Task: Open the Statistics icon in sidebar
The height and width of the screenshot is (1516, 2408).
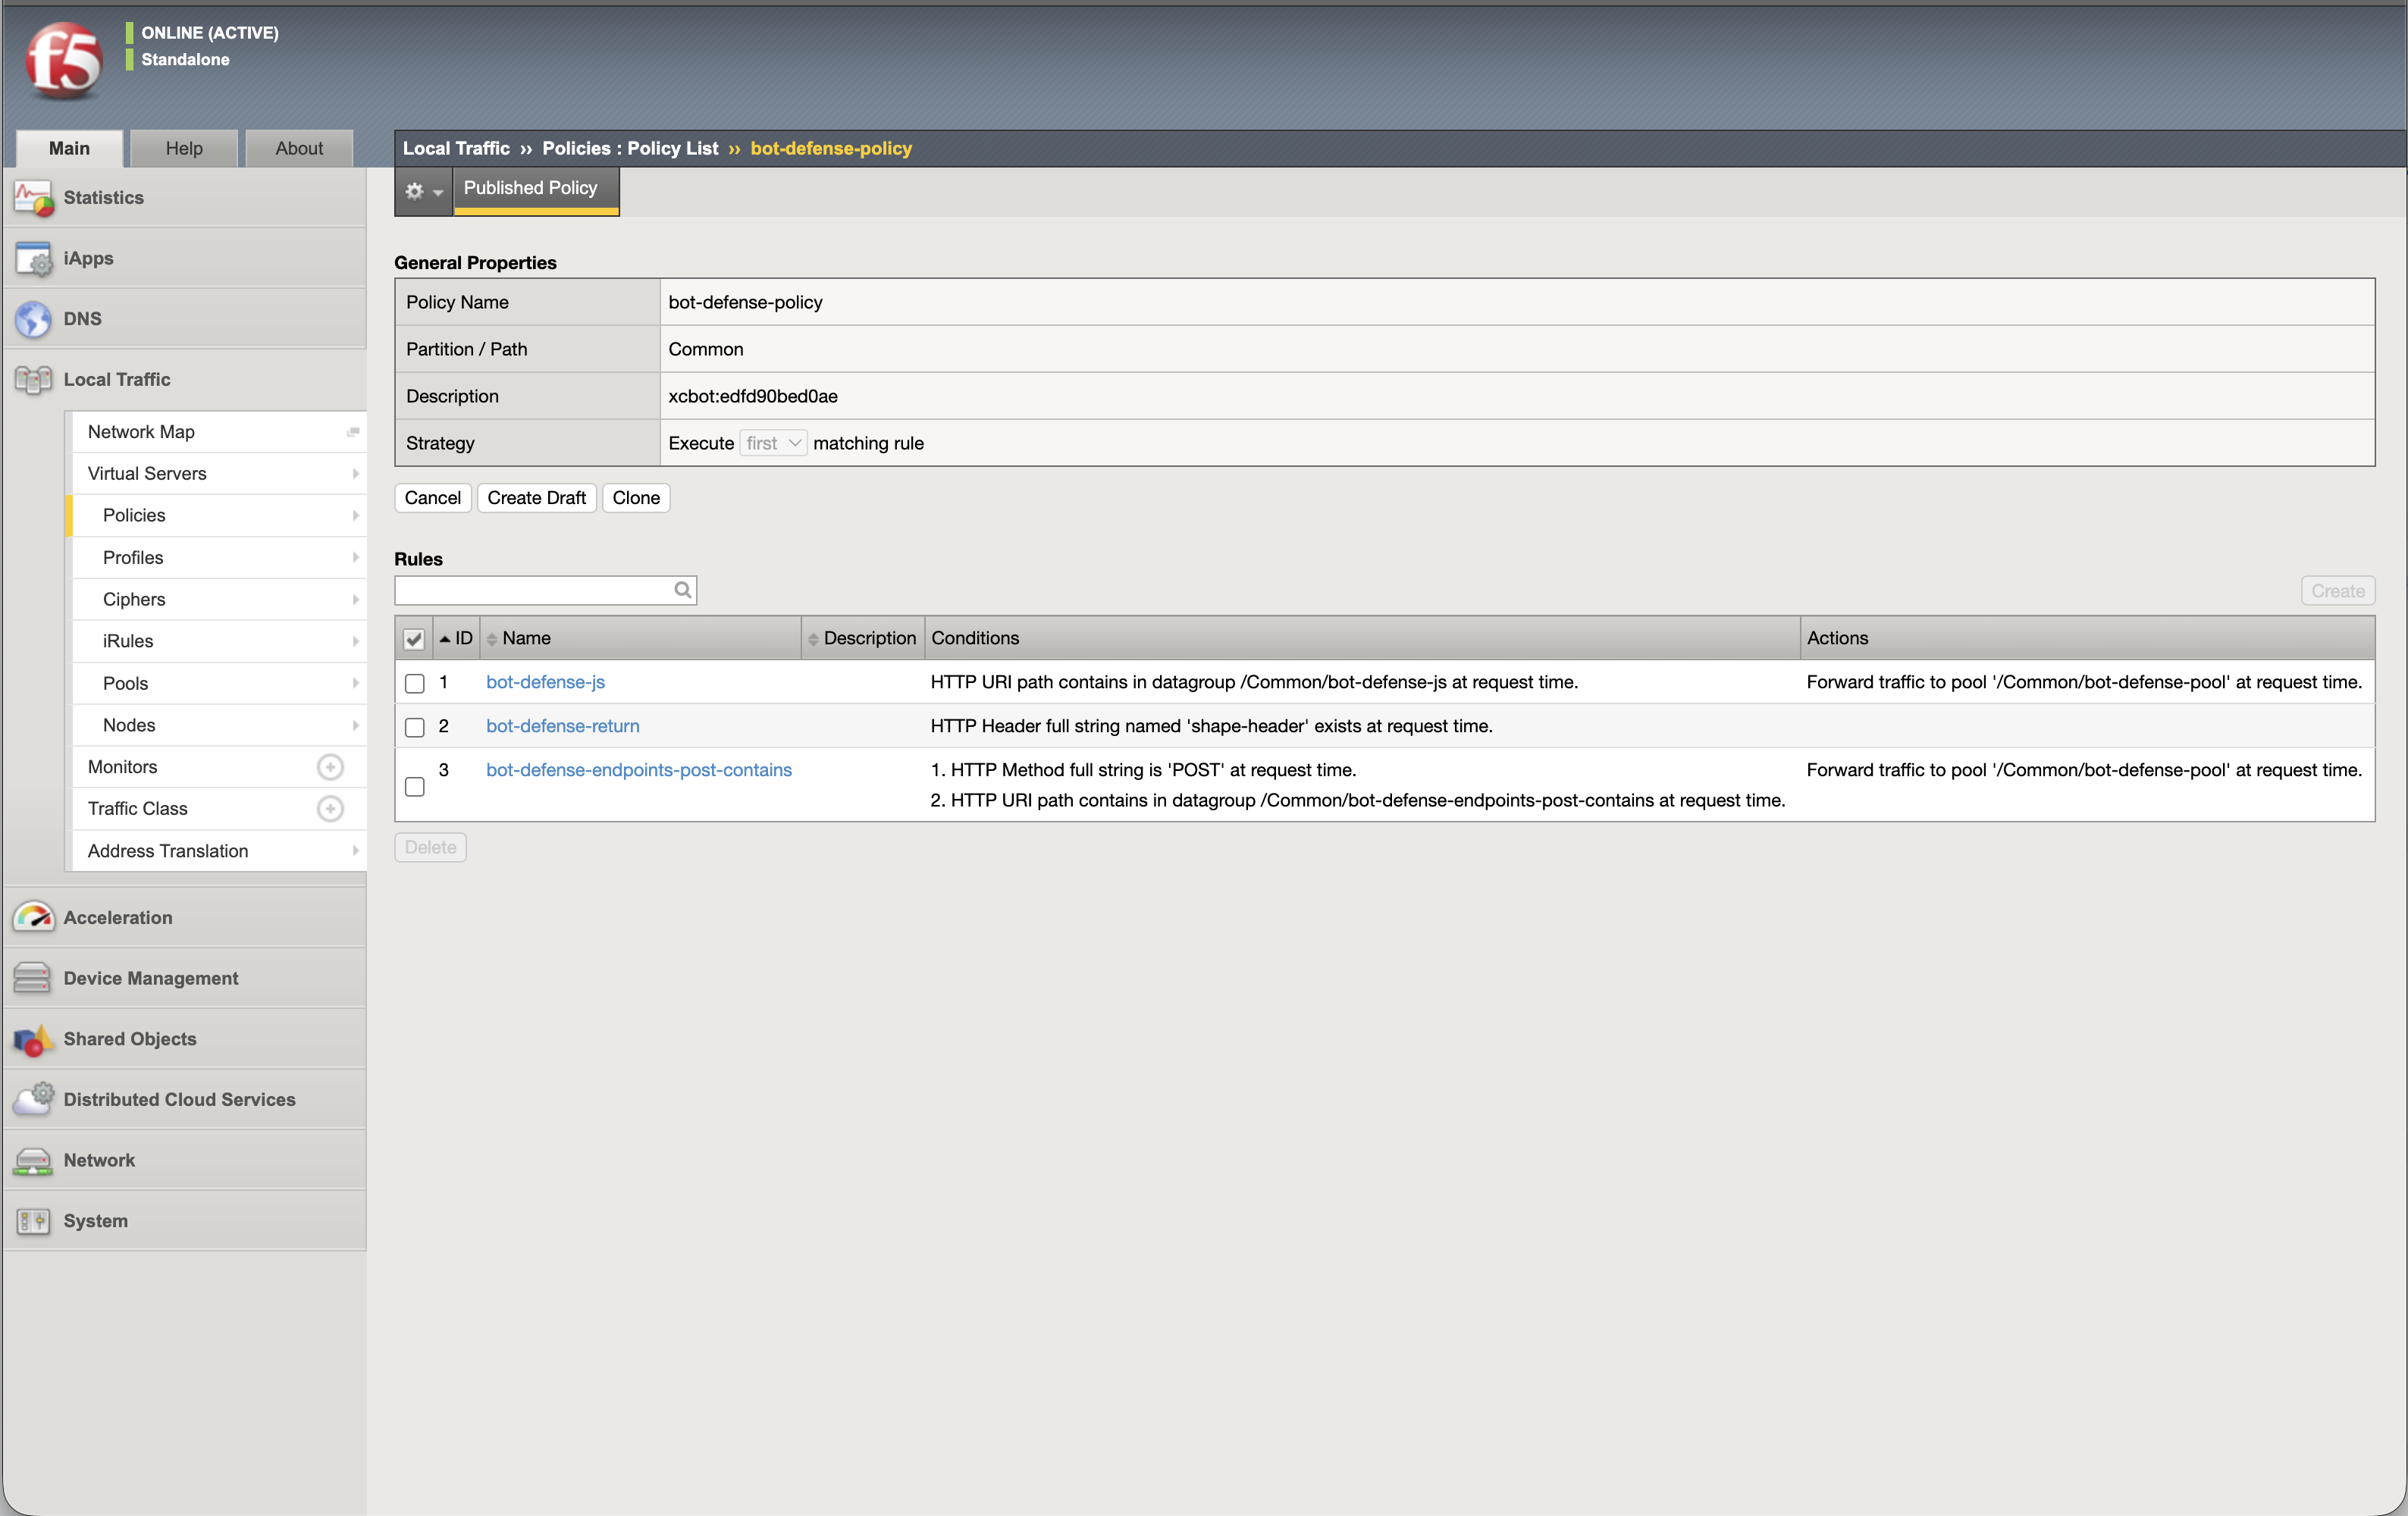Action: 33,198
